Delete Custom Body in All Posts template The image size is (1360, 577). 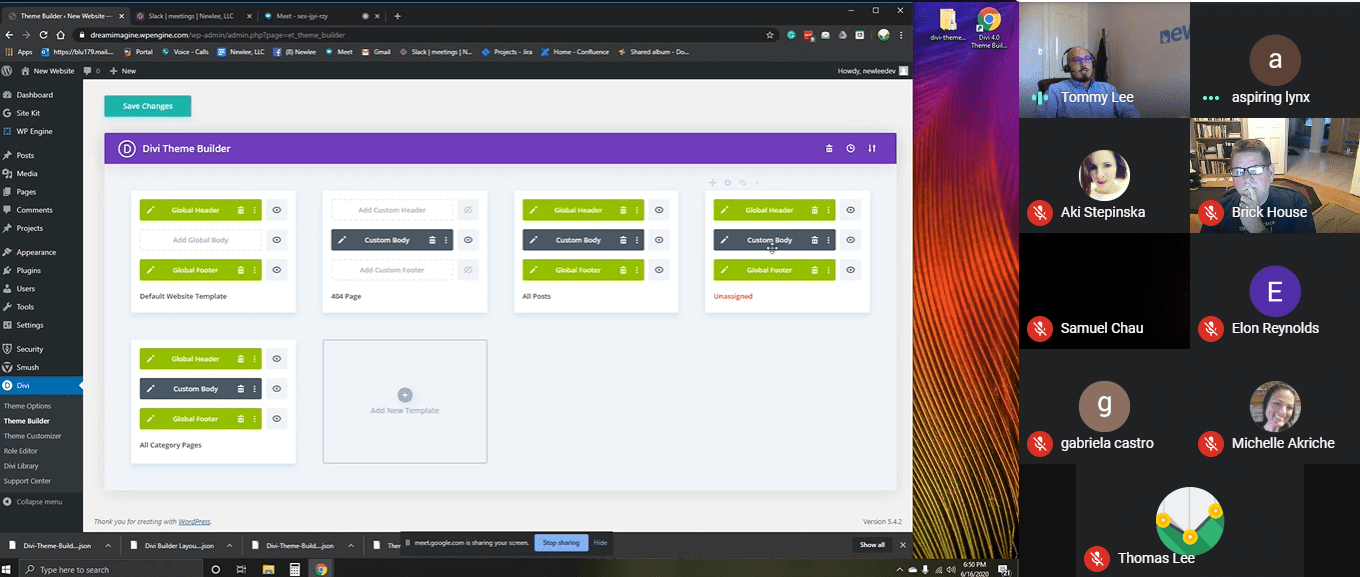[623, 240]
